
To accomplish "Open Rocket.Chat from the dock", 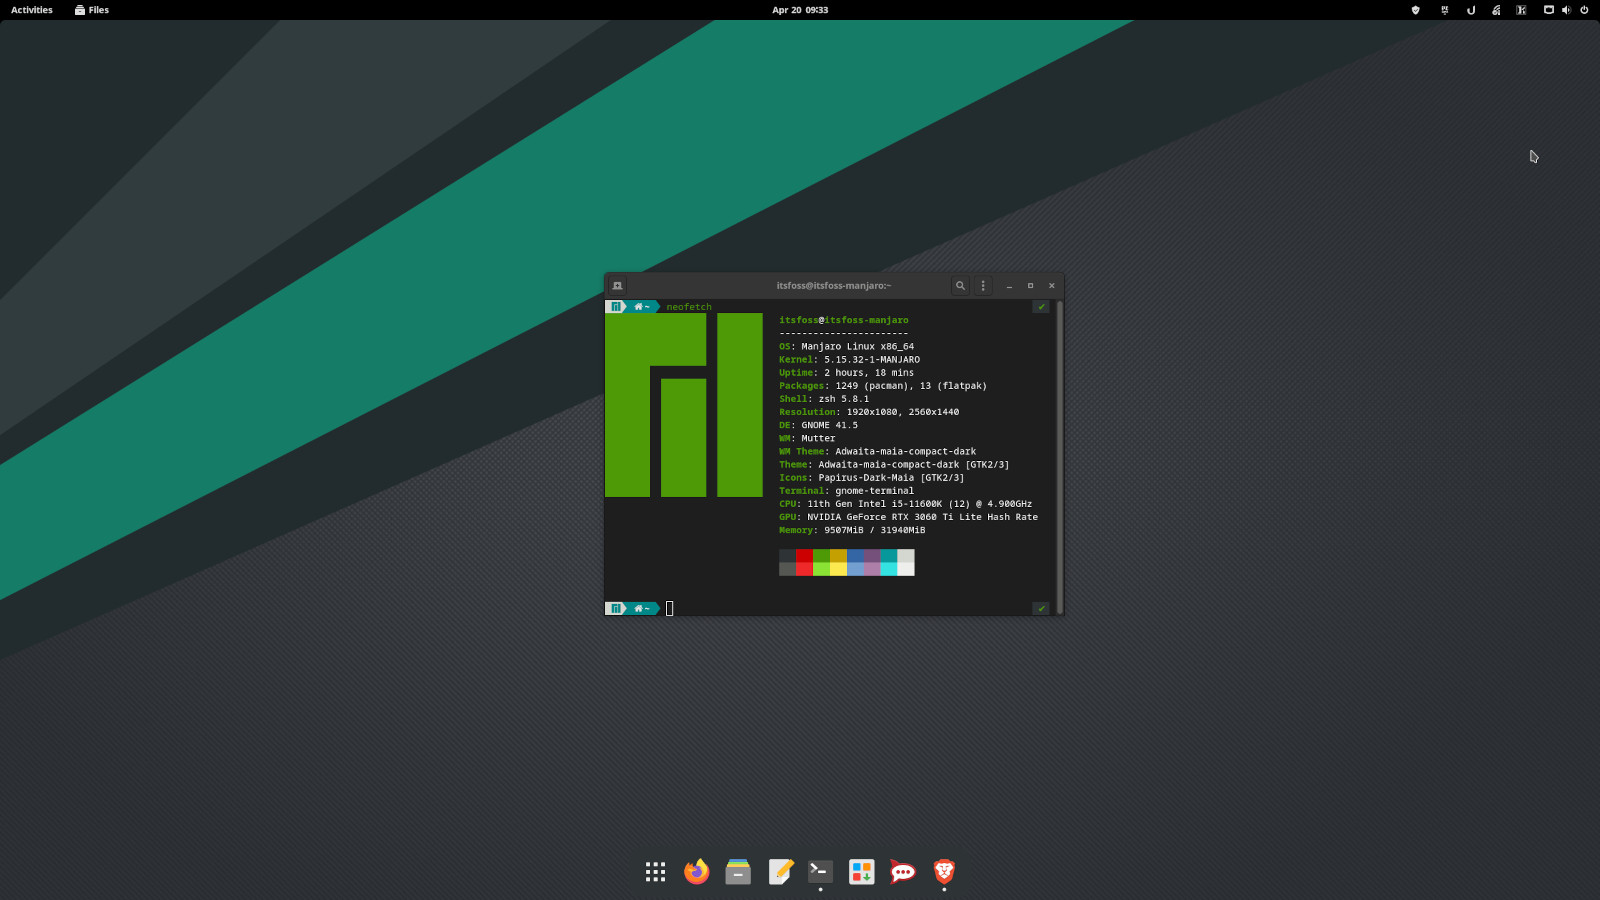I will tap(902, 871).
